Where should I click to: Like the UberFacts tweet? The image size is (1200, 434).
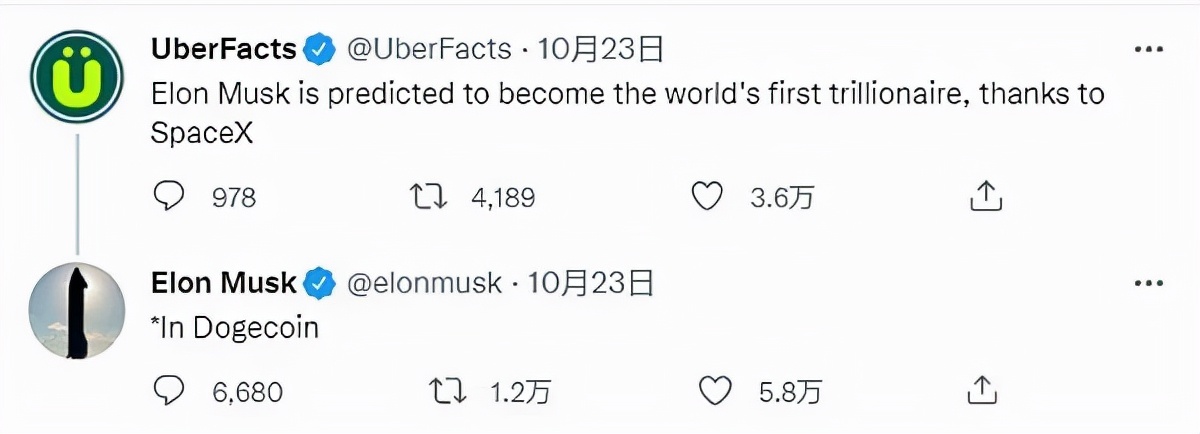(x=708, y=197)
